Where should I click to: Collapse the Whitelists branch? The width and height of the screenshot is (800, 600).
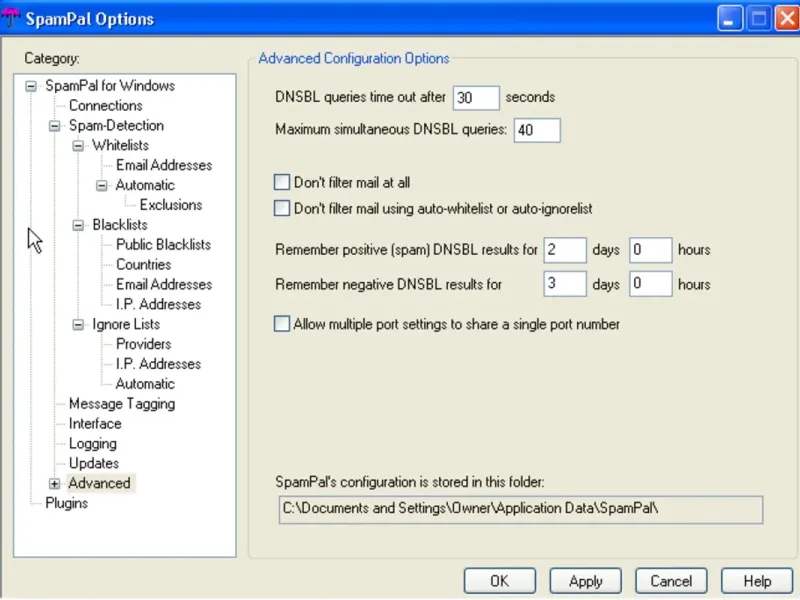point(78,145)
